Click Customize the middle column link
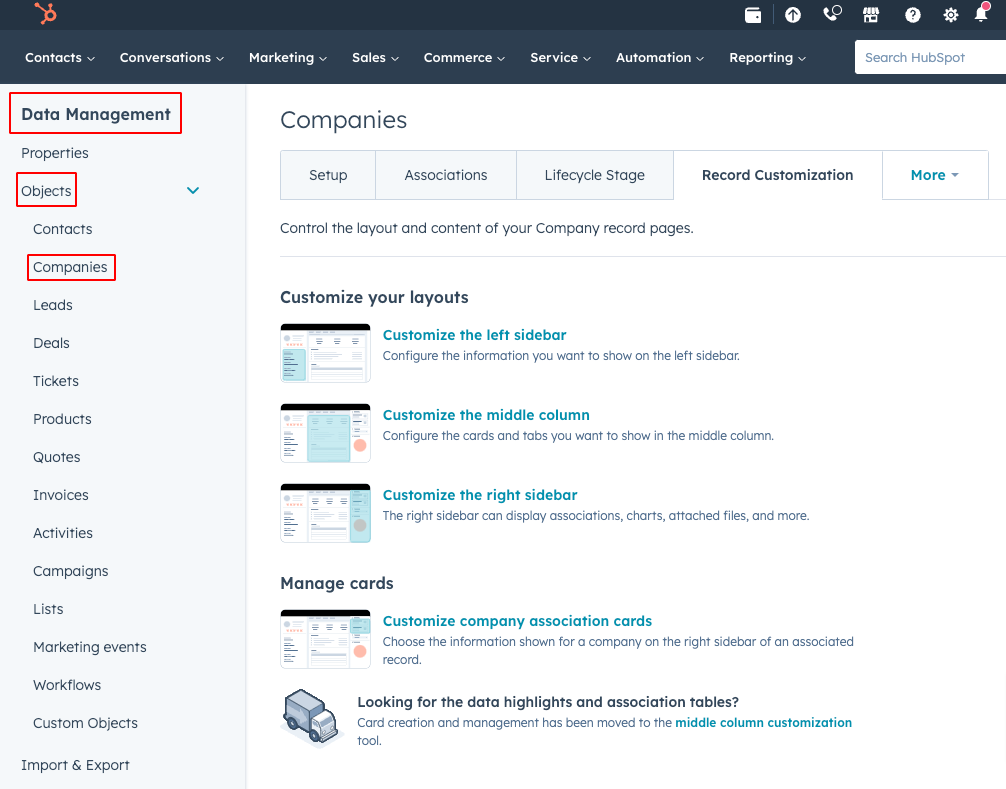The image size is (1006, 789). [486, 415]
